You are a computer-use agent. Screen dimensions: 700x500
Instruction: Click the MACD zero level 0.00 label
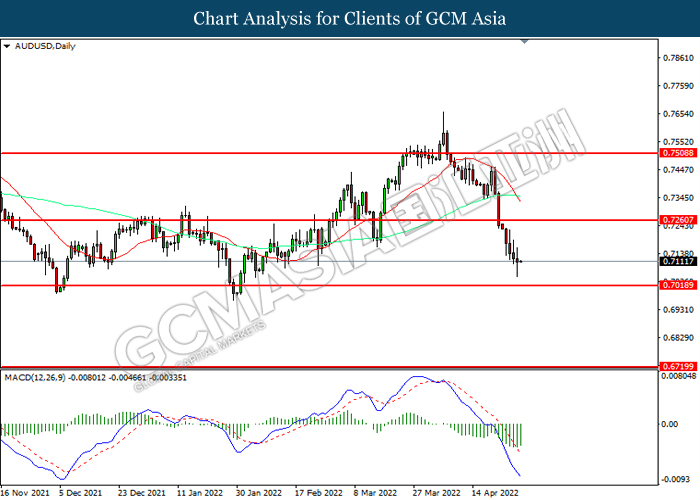[670, 424]
